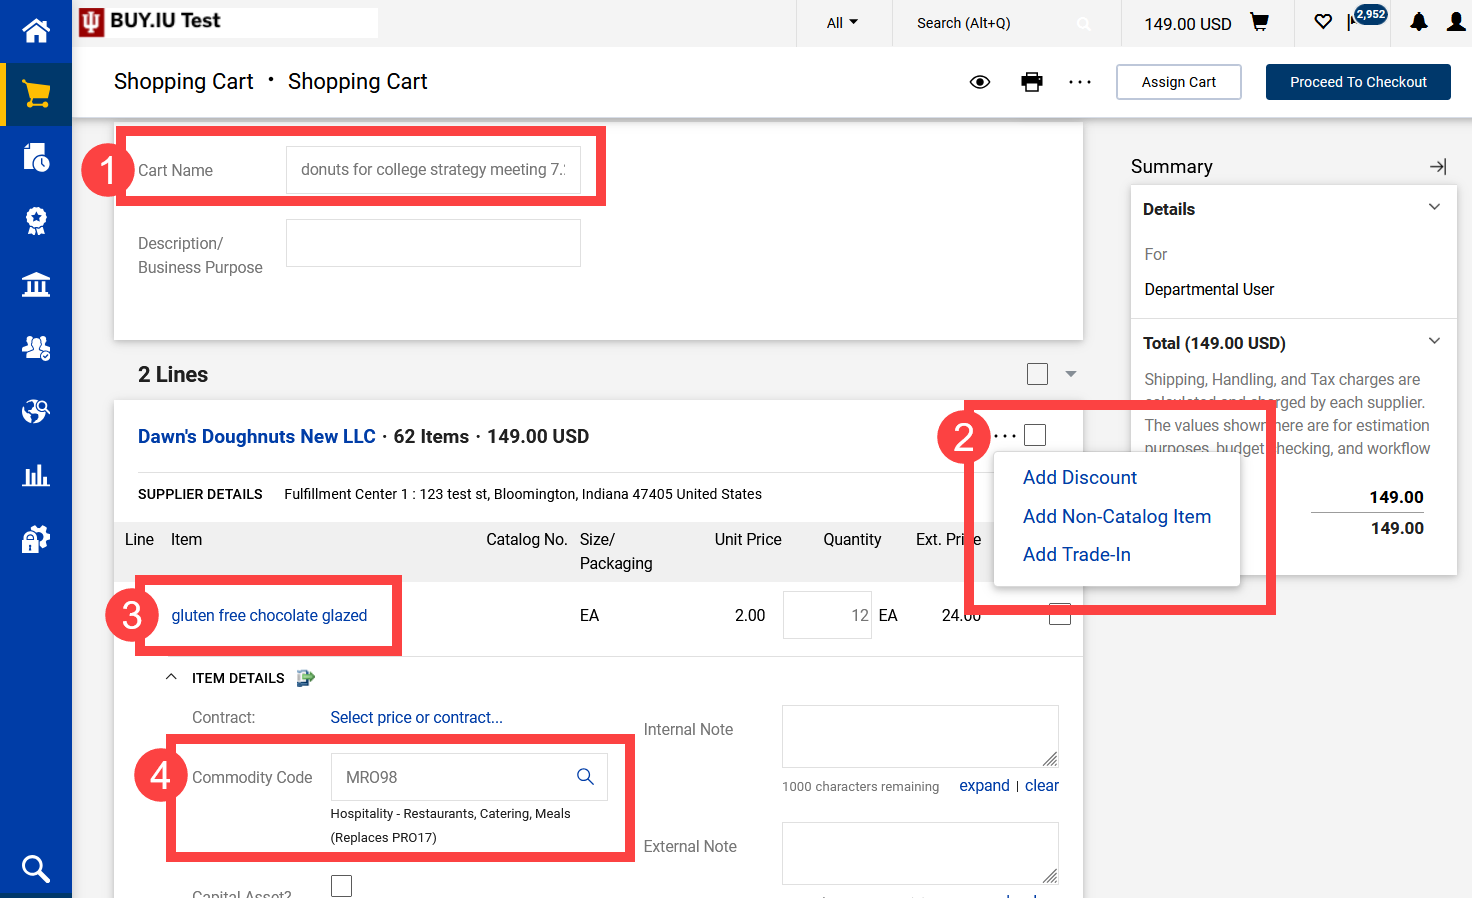Collapse the Details section chevron
The image size is (1472, 898).
pyautogui.click(x=1434, y=207)
